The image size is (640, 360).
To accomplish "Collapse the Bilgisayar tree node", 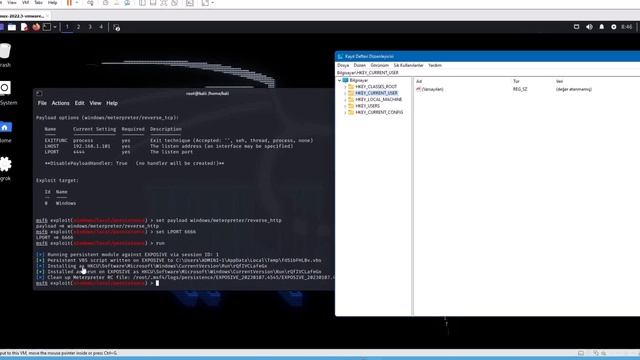I will [339, 80].
